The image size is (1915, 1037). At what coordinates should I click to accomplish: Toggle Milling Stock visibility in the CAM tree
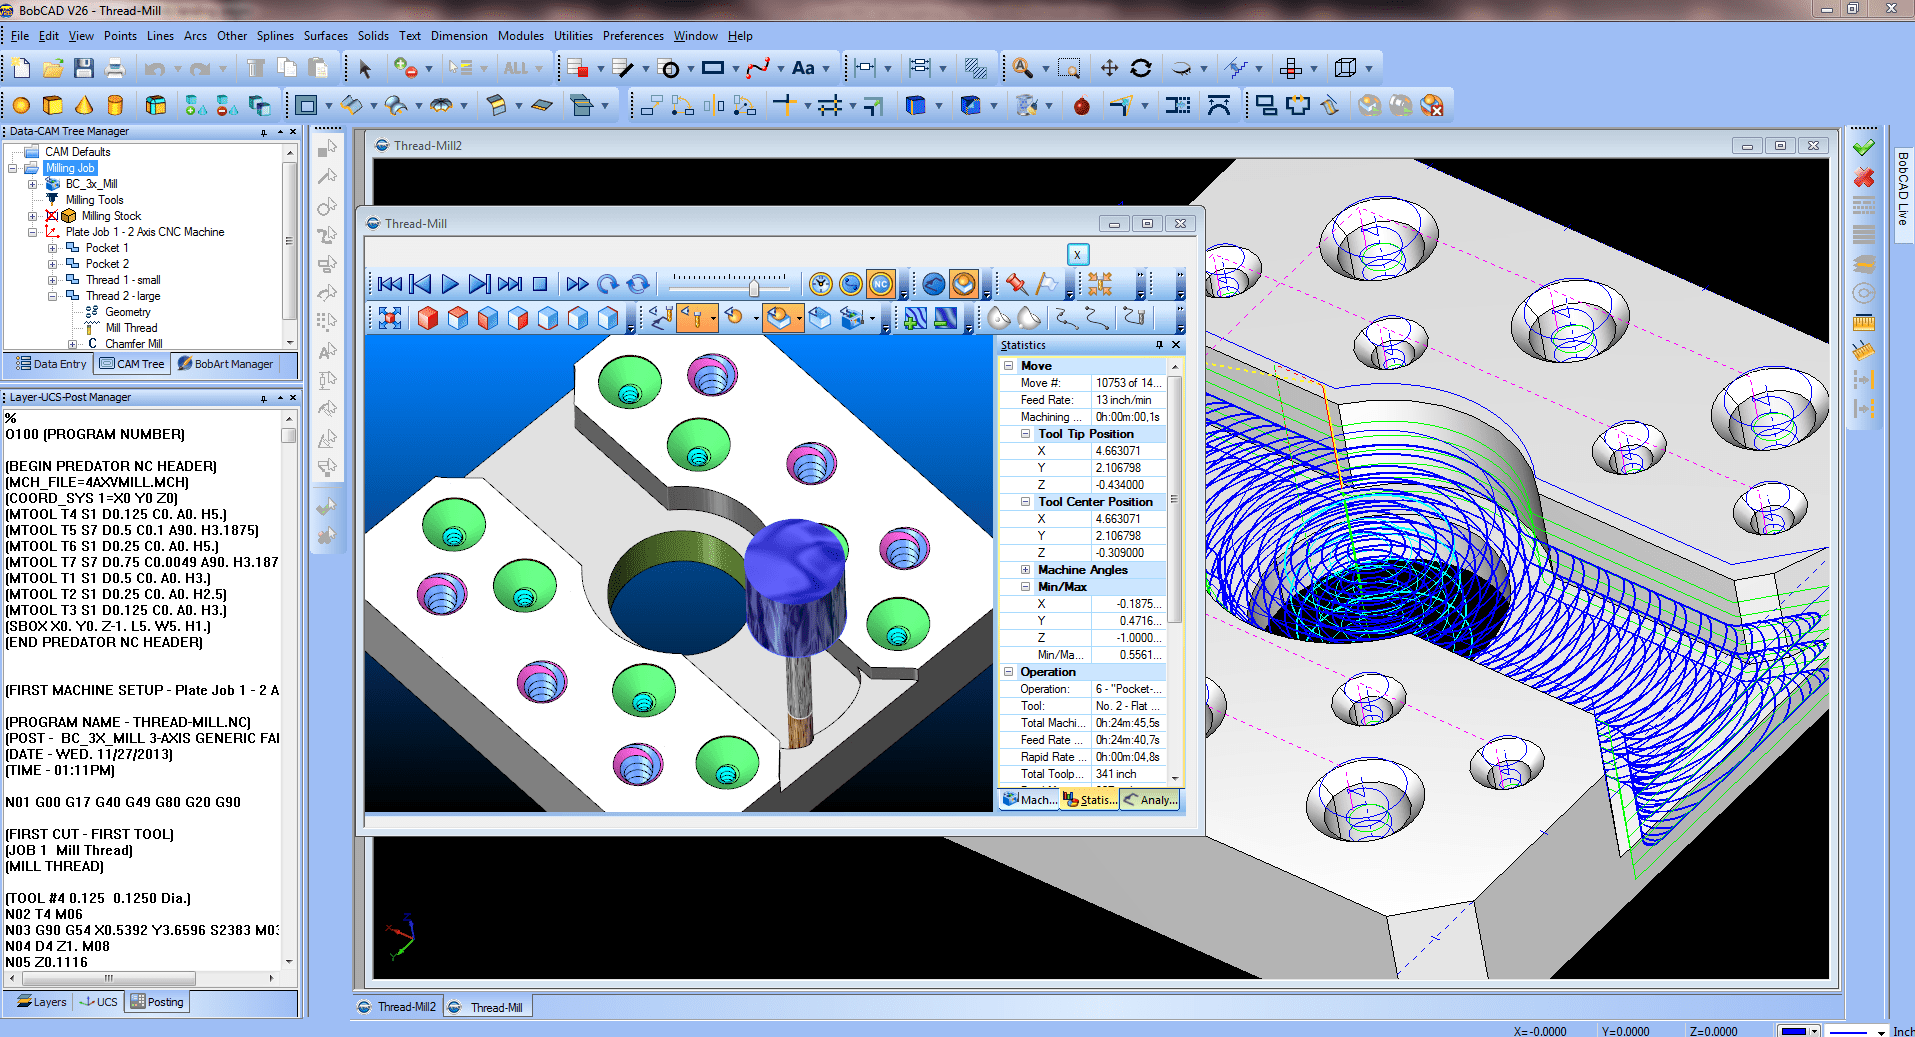tap(53, 216)
